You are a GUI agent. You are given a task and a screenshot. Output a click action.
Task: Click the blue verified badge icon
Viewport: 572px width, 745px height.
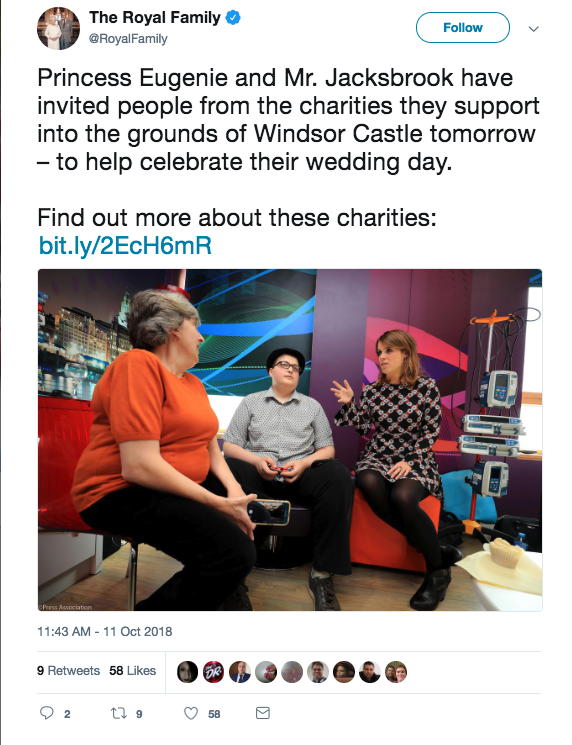pos(233,18)
